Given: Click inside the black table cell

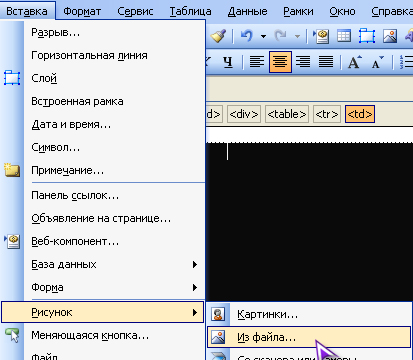Looking at the screenshot, I should (x=309, y=222).
